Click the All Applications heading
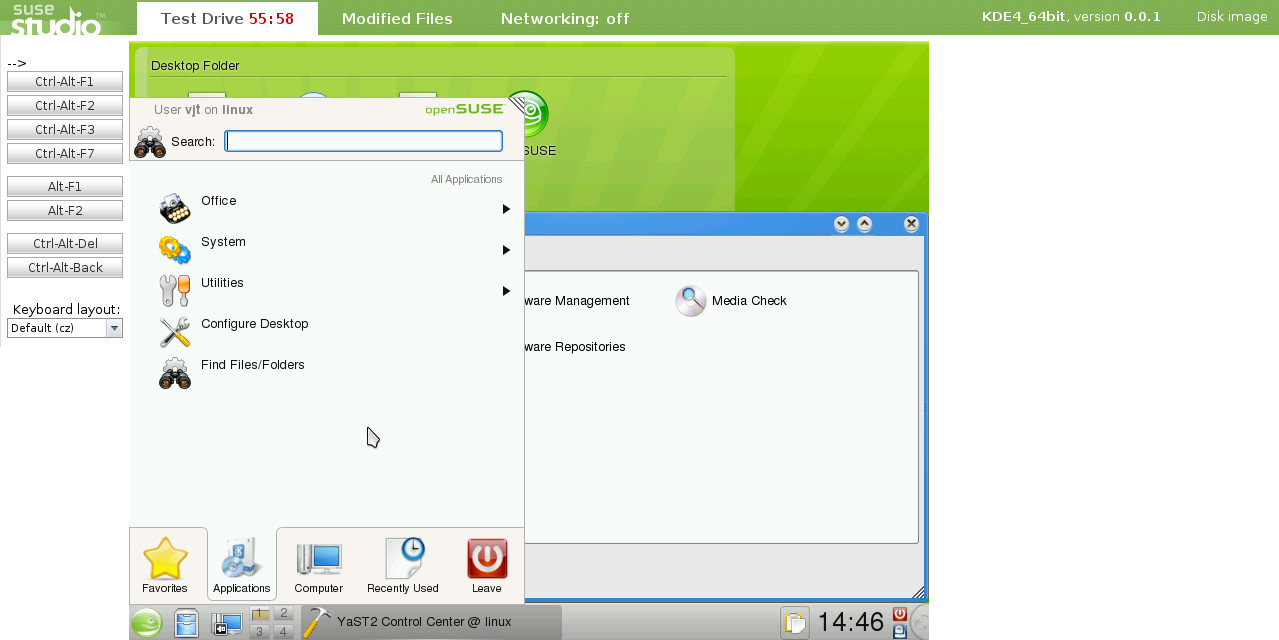 [466, 180]
